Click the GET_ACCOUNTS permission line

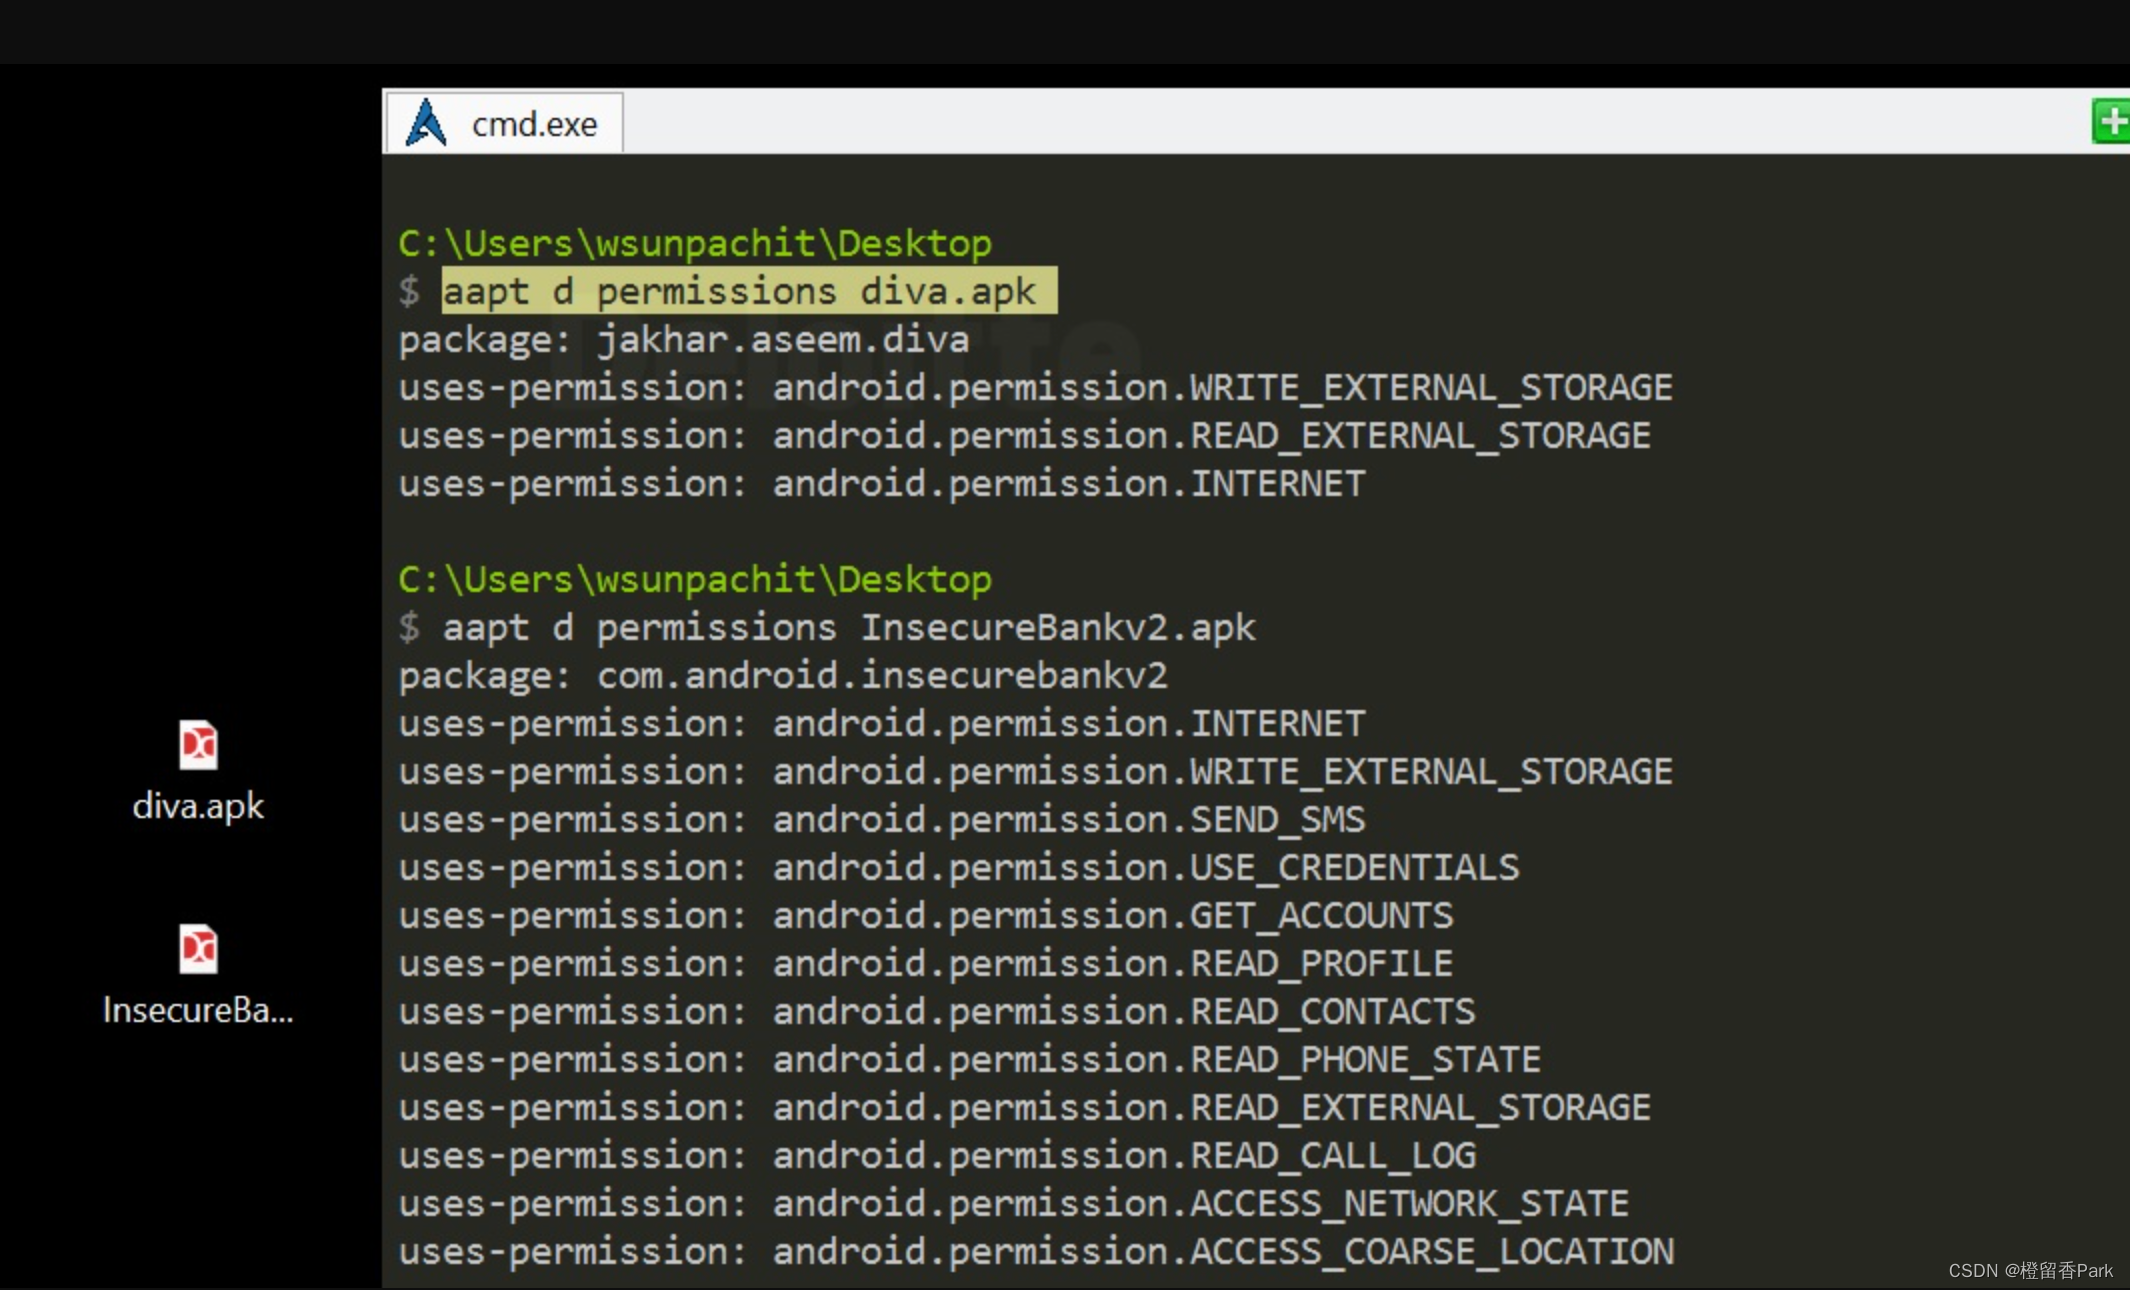coord(926,915)
